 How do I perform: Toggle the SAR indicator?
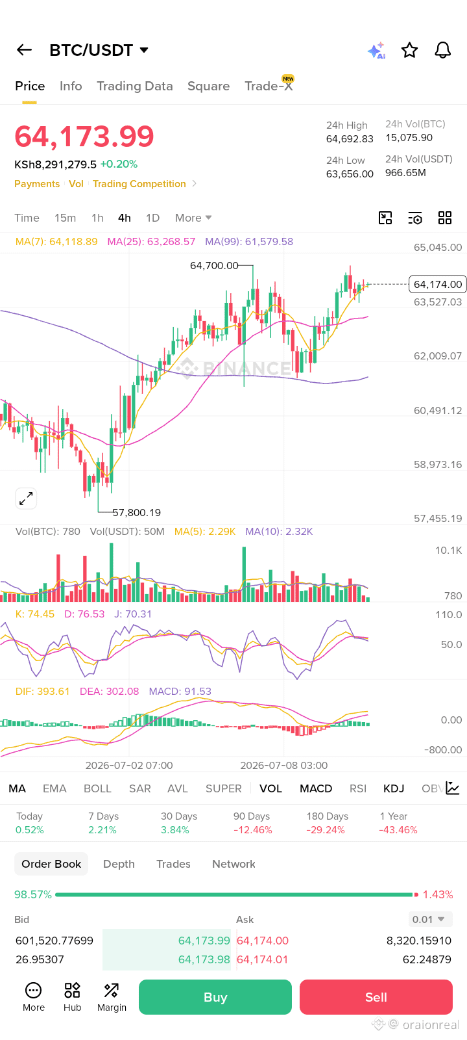[140, 789]
